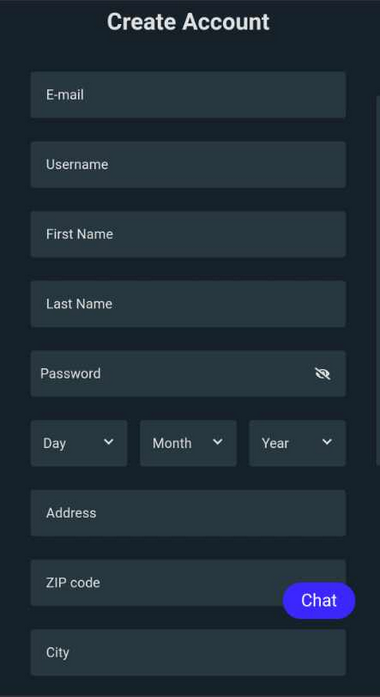Click the Month dropdown chevron arrow
The height and width of the screenshot is (697, 380).
217,442
